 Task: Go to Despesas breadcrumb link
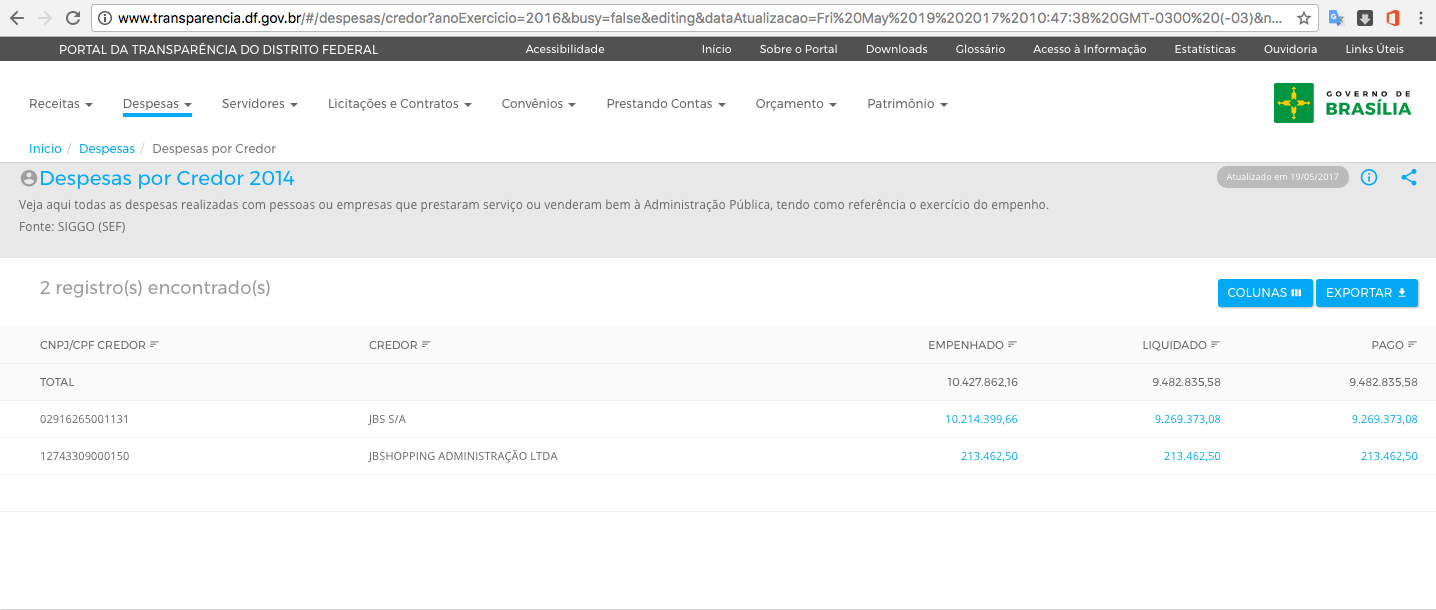click(107, 149)
